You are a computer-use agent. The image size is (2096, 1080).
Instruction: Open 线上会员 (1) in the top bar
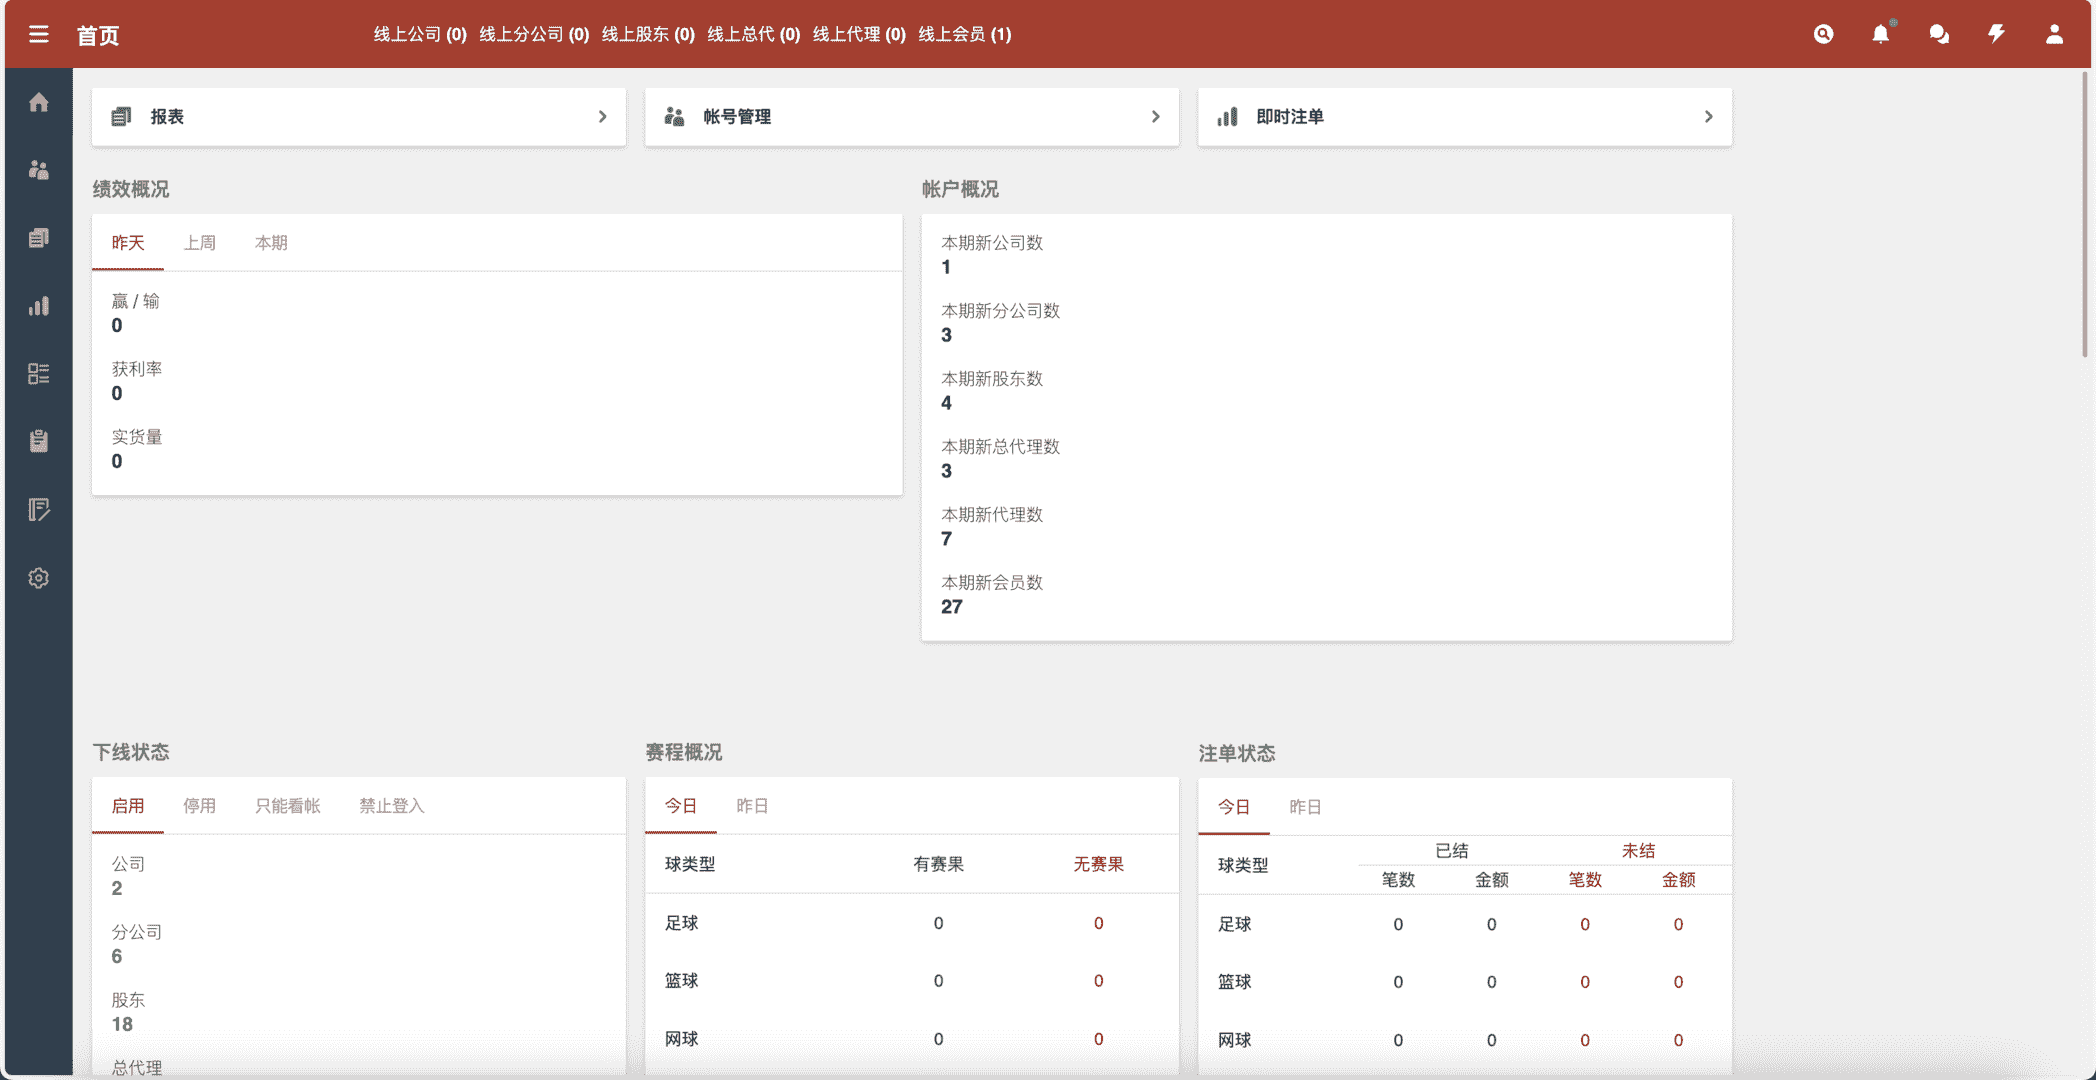963,34
